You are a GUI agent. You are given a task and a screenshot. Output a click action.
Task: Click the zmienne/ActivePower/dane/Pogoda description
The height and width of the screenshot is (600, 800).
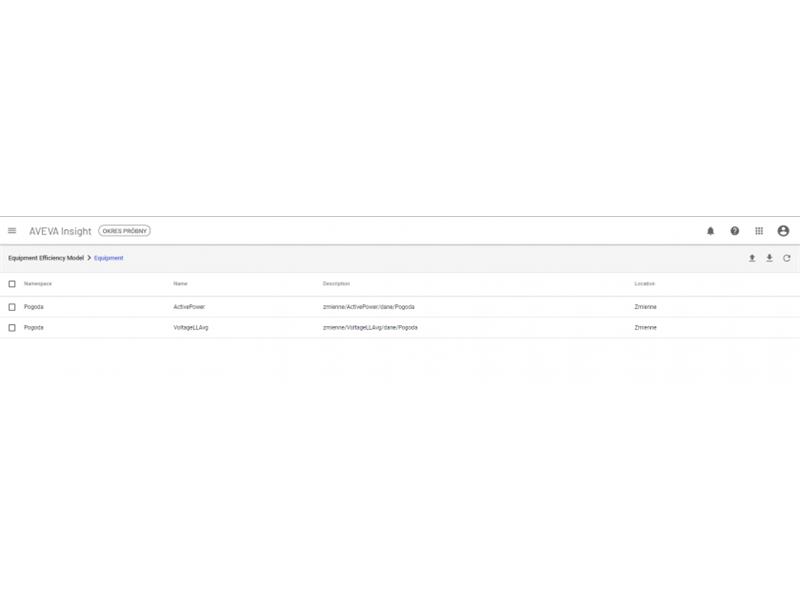pos(368,307)
